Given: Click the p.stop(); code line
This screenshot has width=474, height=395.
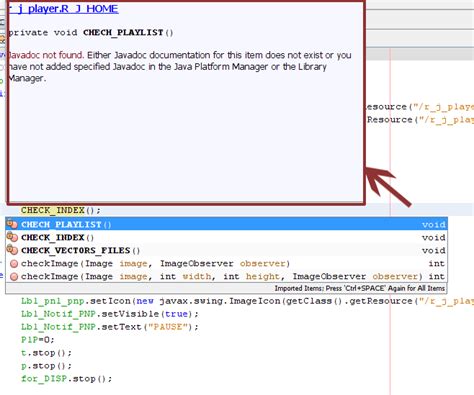Looking at the screenshot, I should 46,366.
